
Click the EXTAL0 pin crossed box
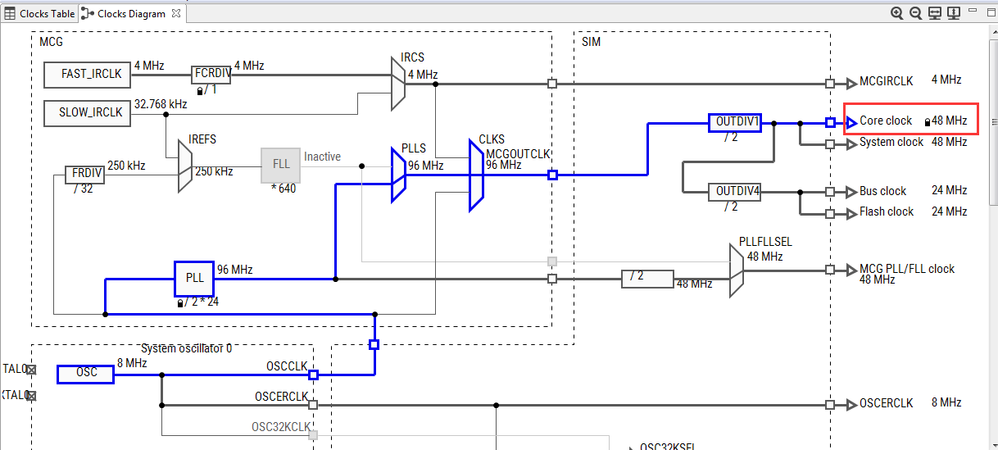click(x=32, y=396)
